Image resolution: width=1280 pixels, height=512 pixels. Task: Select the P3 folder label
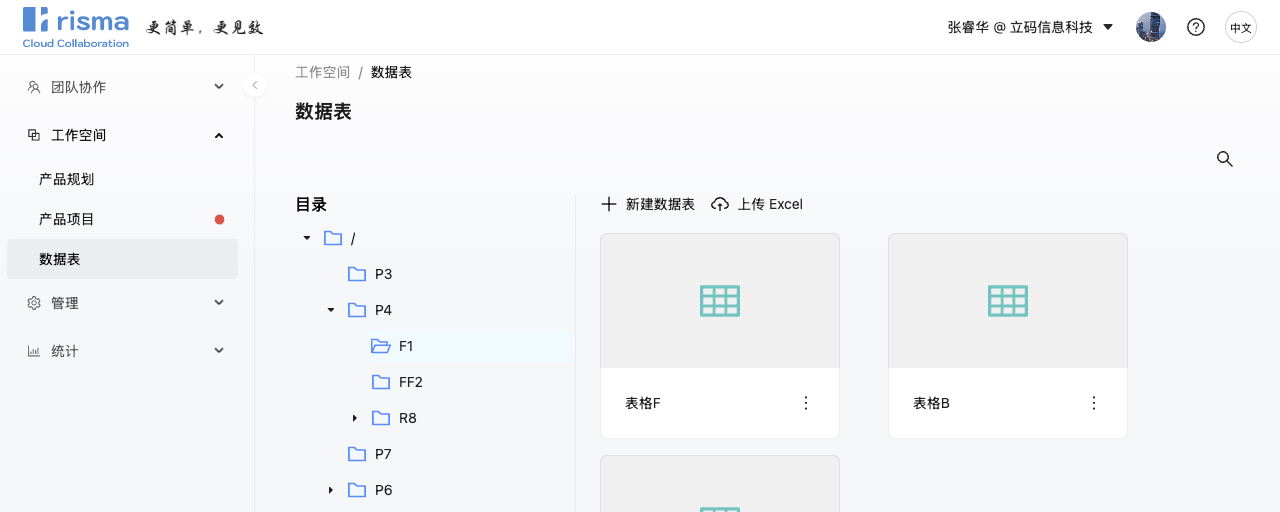384,274
